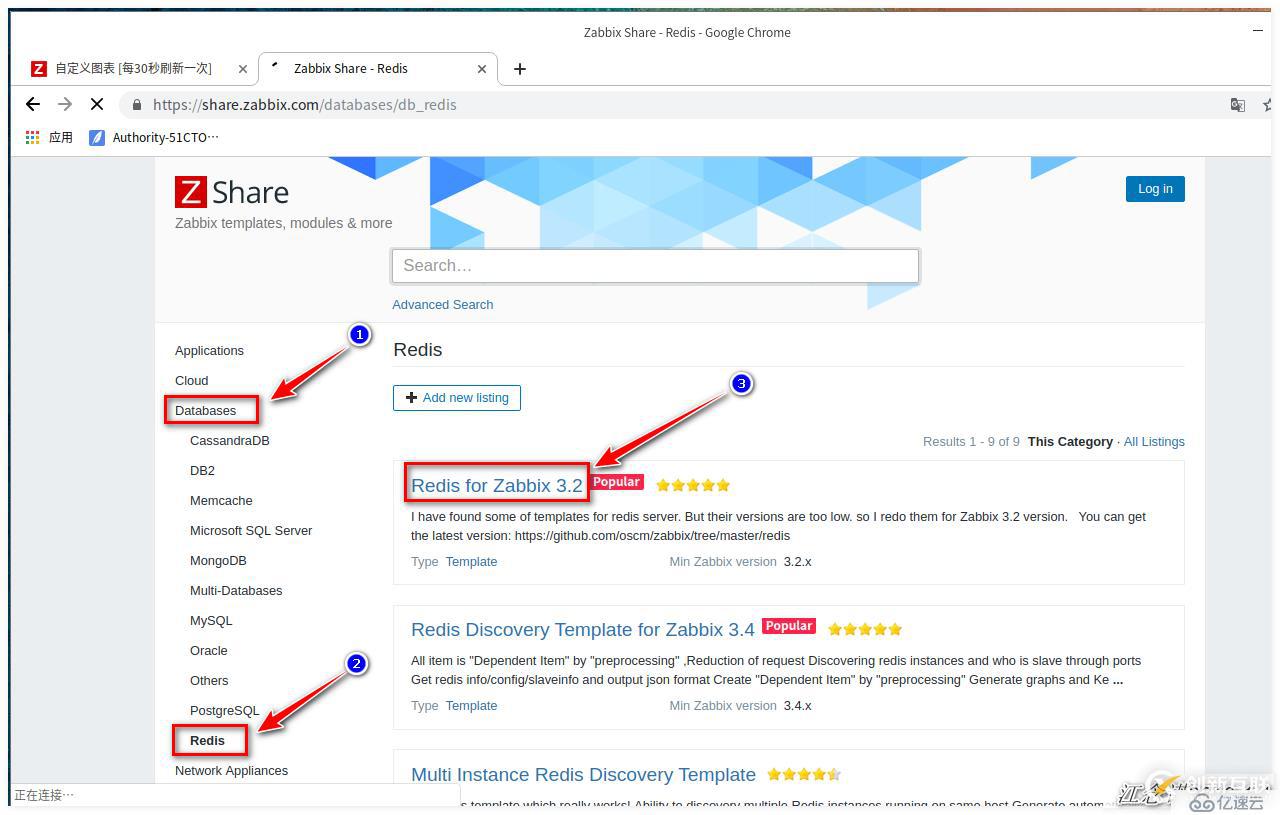Viewport: 1280px width, 815px height.
Task: Click the browser forward arrow
Action: [65, 104]
